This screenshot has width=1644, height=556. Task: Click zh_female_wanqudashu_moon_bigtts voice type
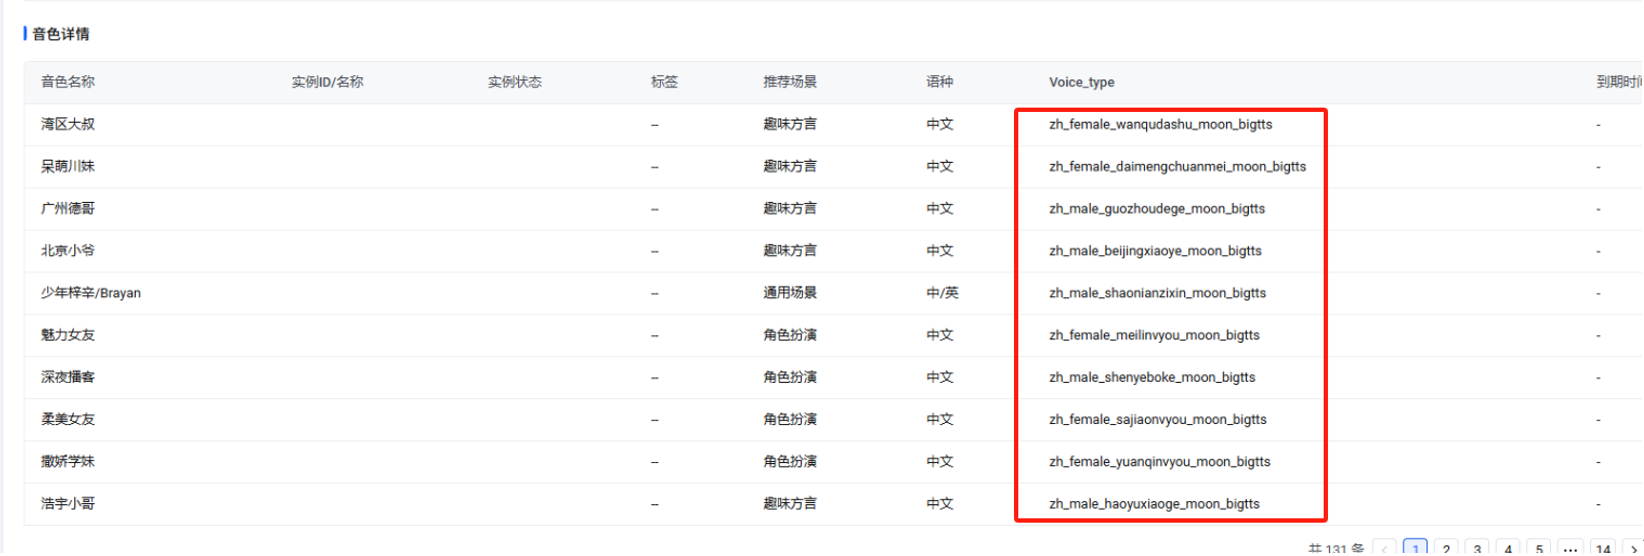(x=1161, y=124)
